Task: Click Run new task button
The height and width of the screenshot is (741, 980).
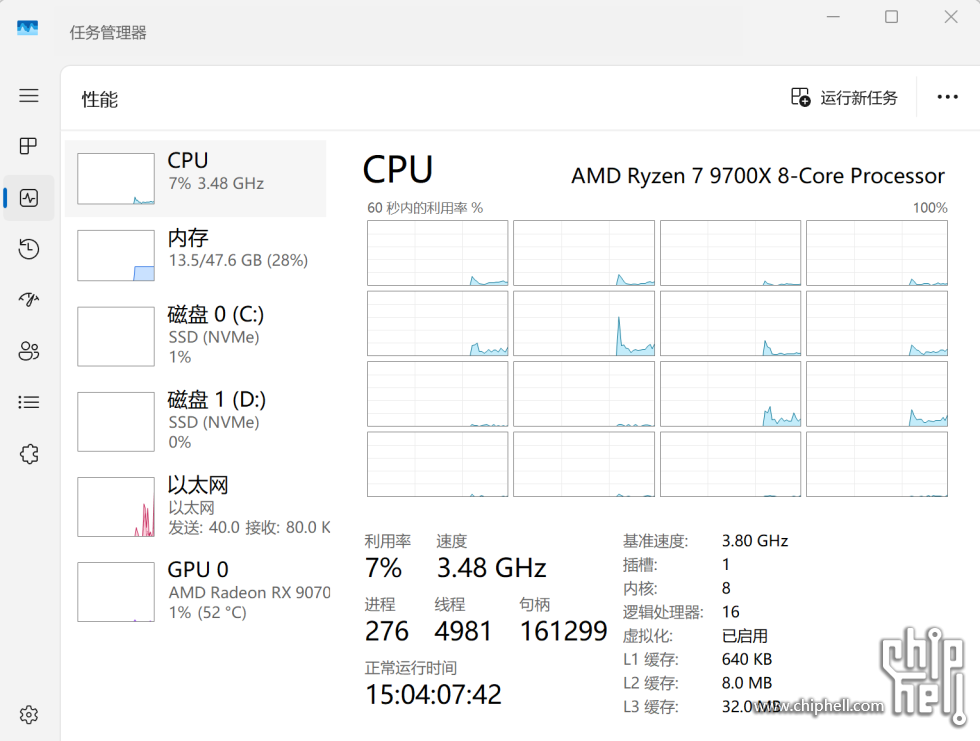Action: tap(844, 97)
